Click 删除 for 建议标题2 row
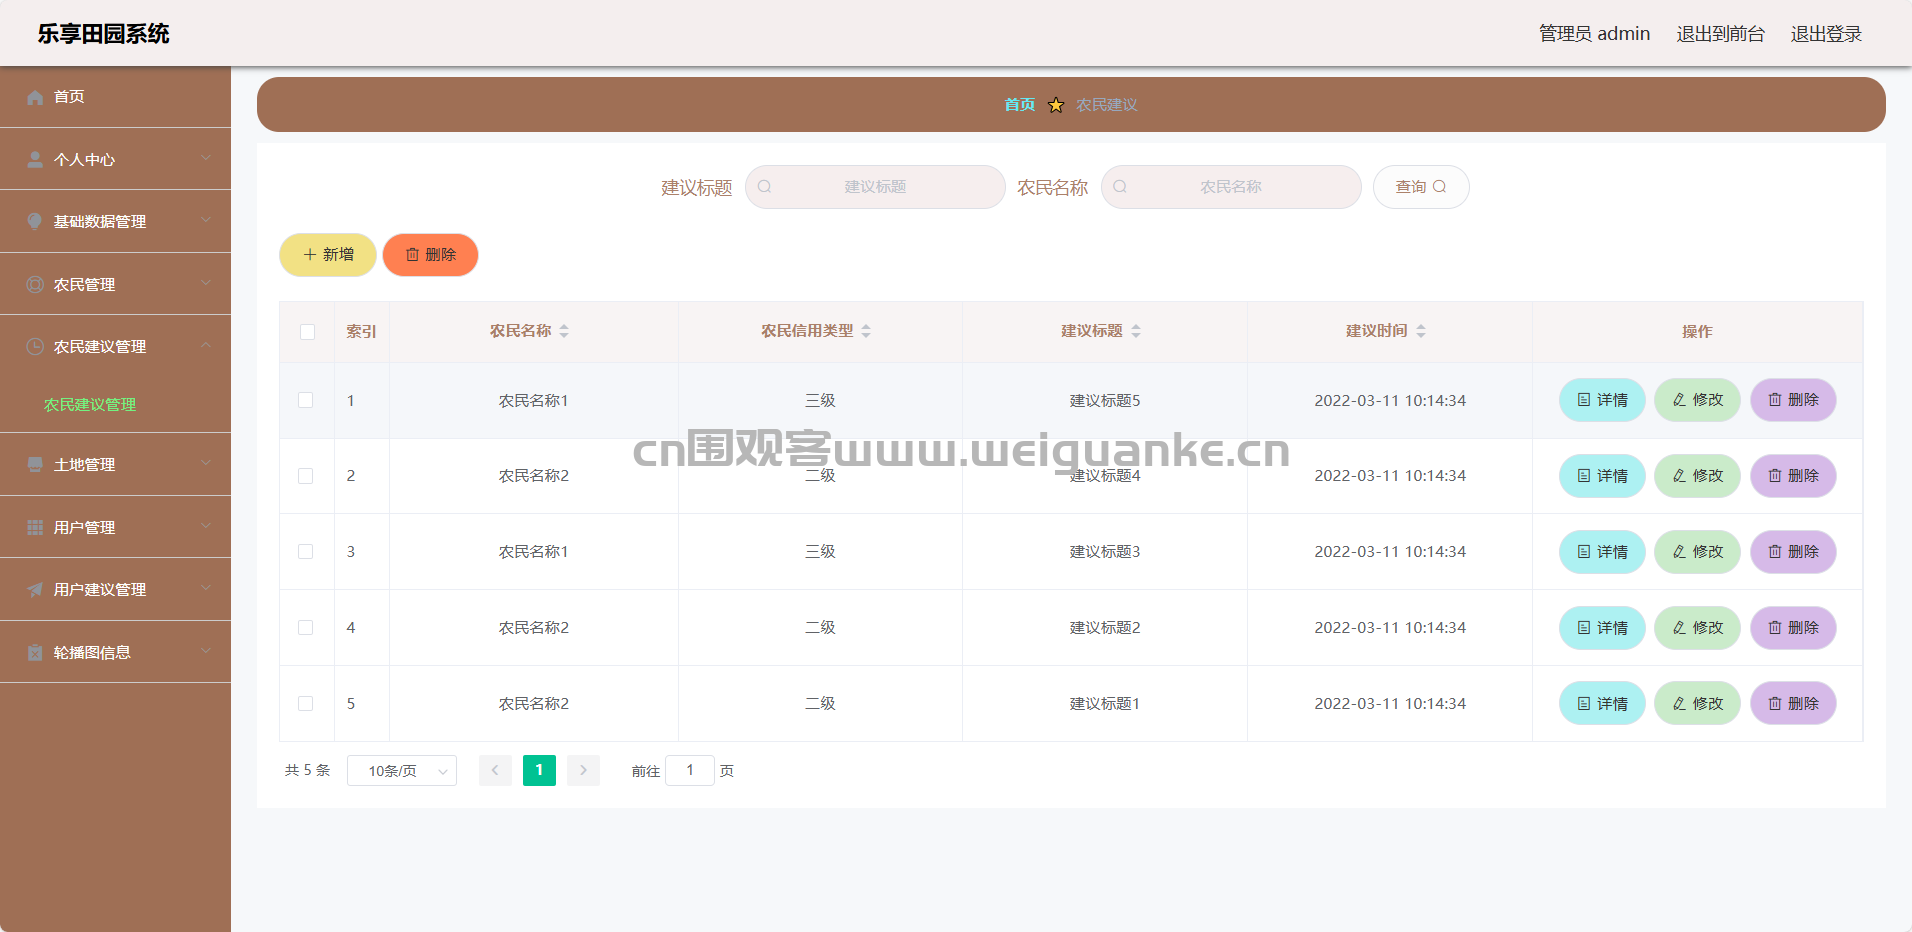This screenshot has width=1912, height=932. click(1793, 628)
